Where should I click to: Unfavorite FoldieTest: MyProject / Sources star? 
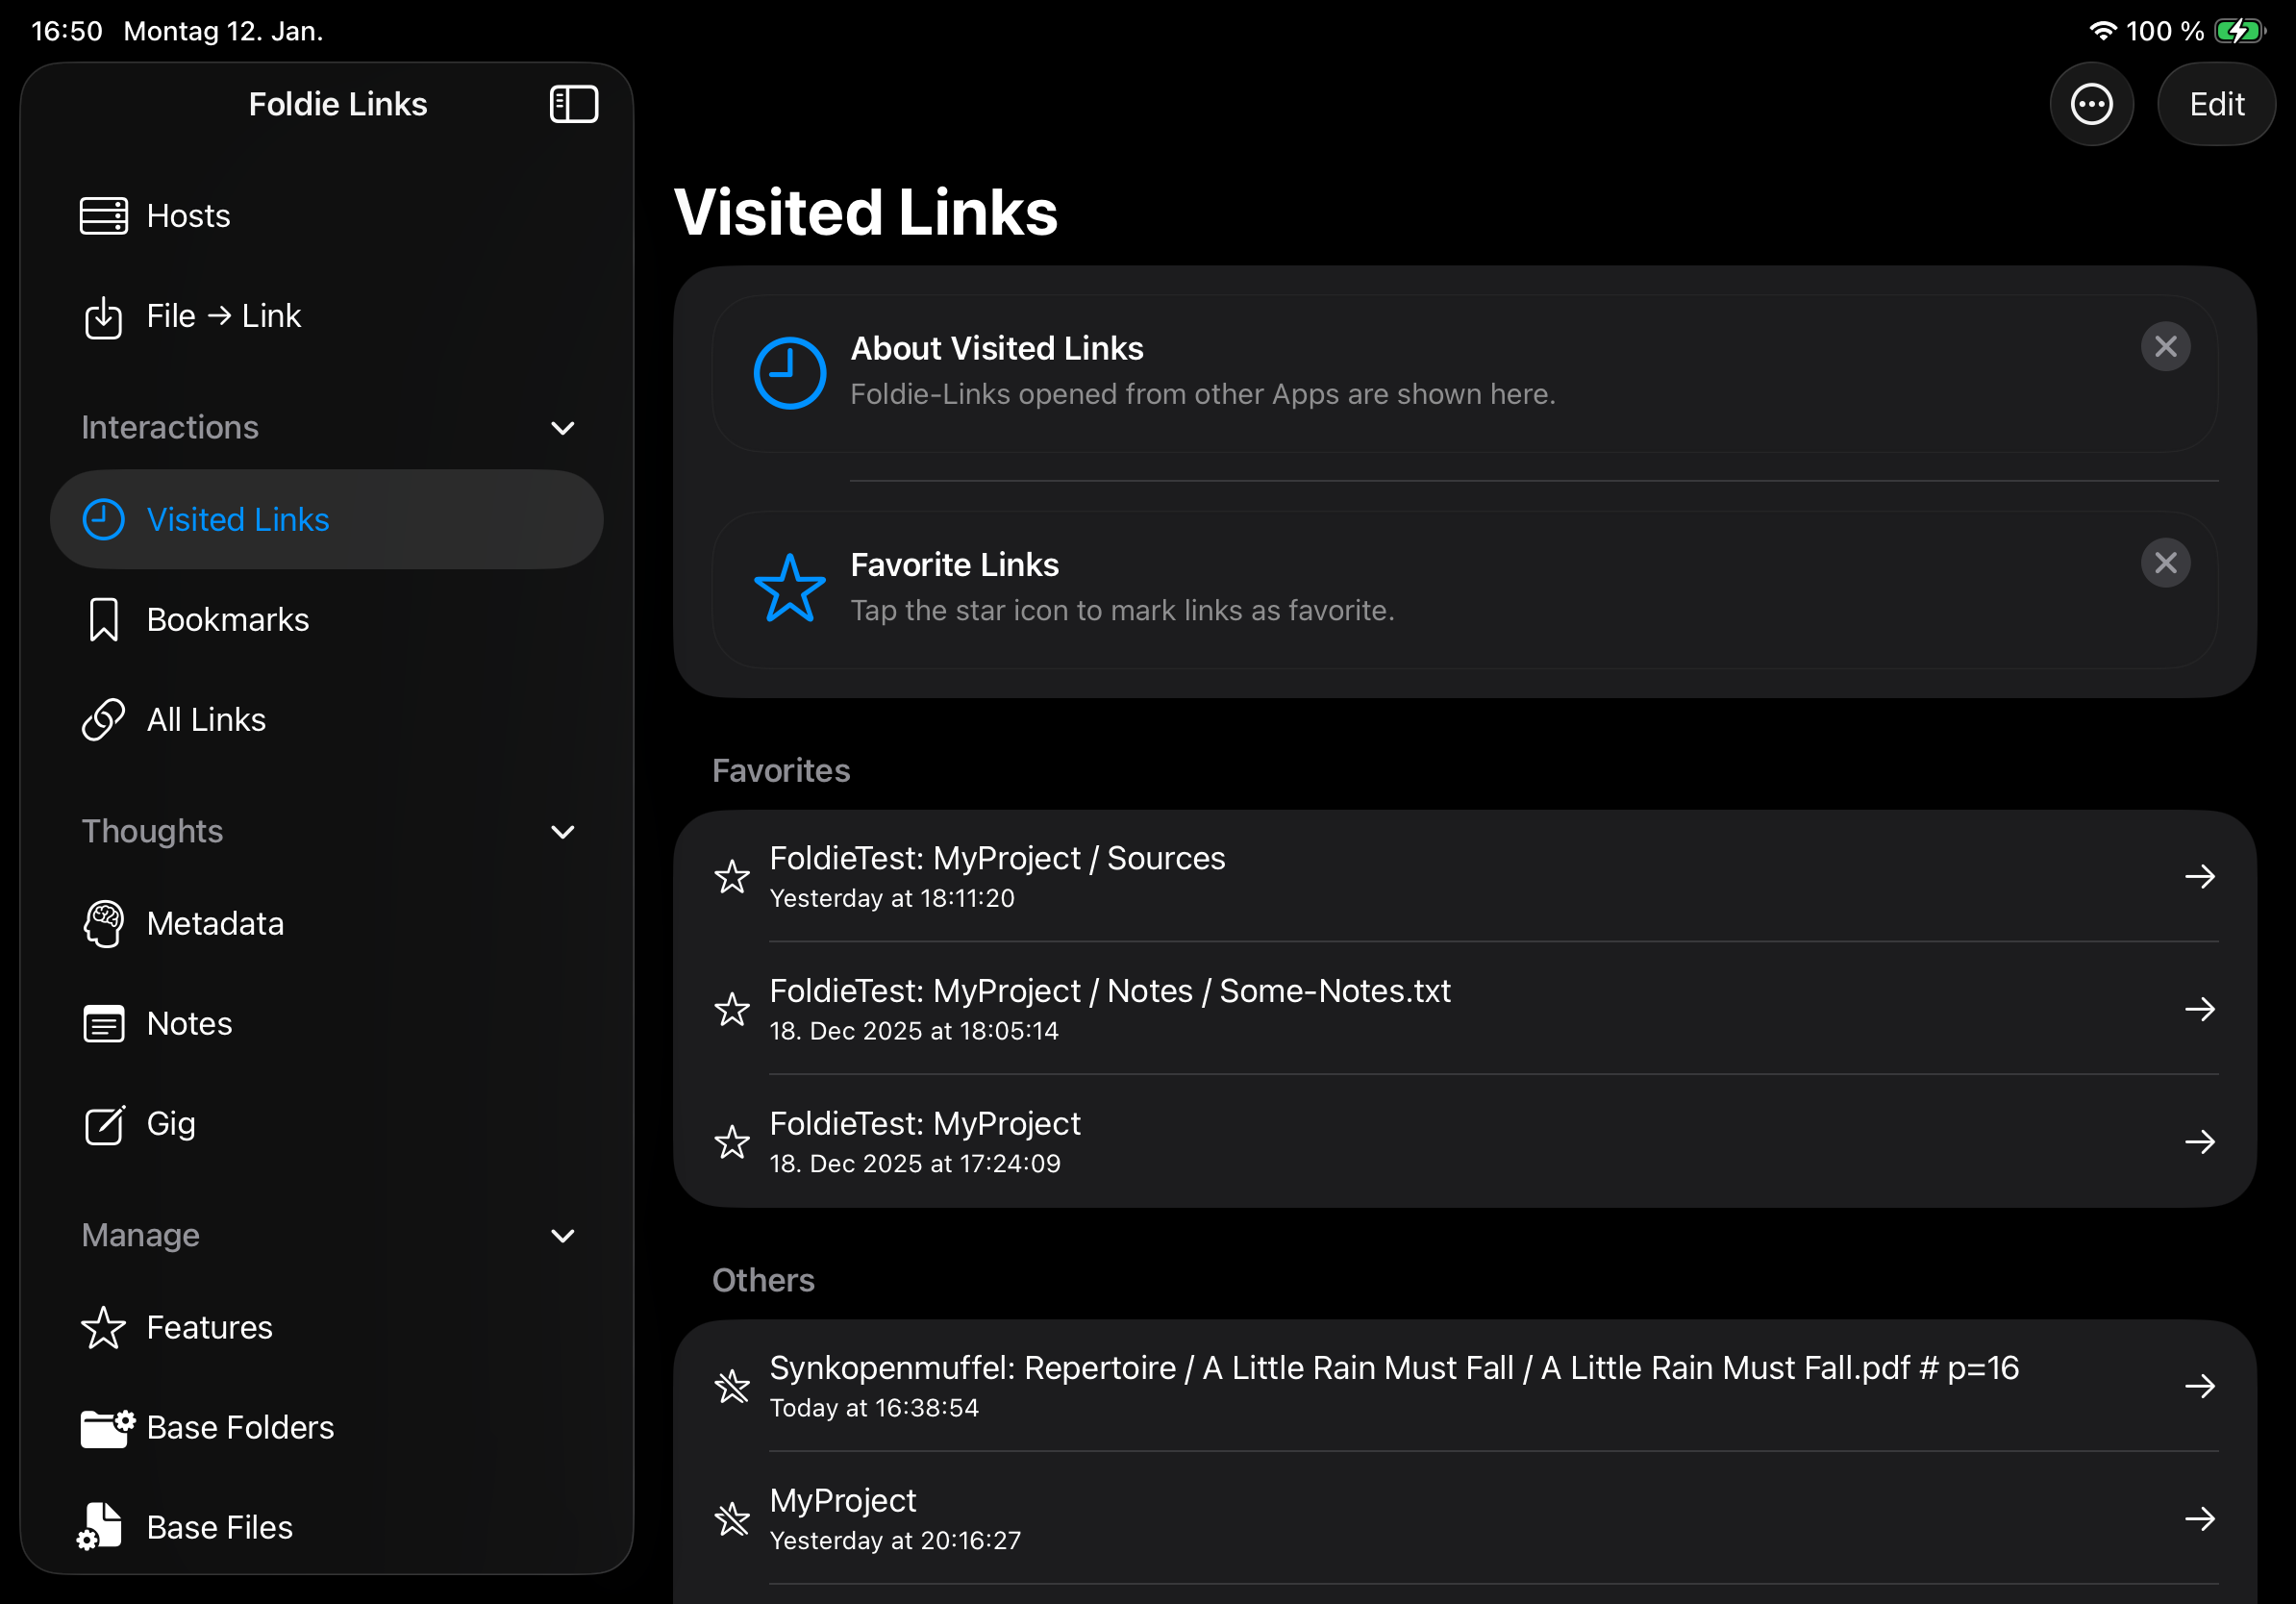(x=732, y=877)
